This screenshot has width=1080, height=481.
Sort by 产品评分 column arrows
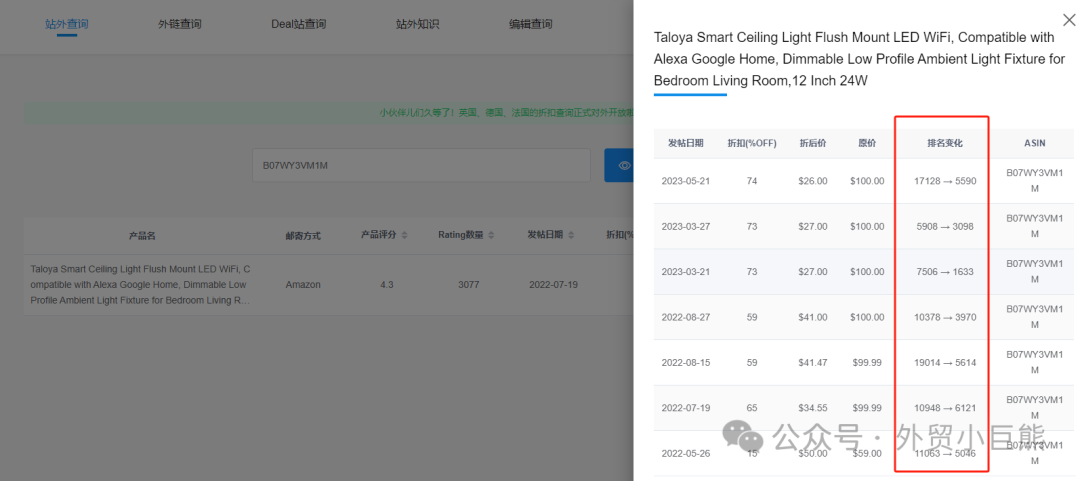click(404, 235)
